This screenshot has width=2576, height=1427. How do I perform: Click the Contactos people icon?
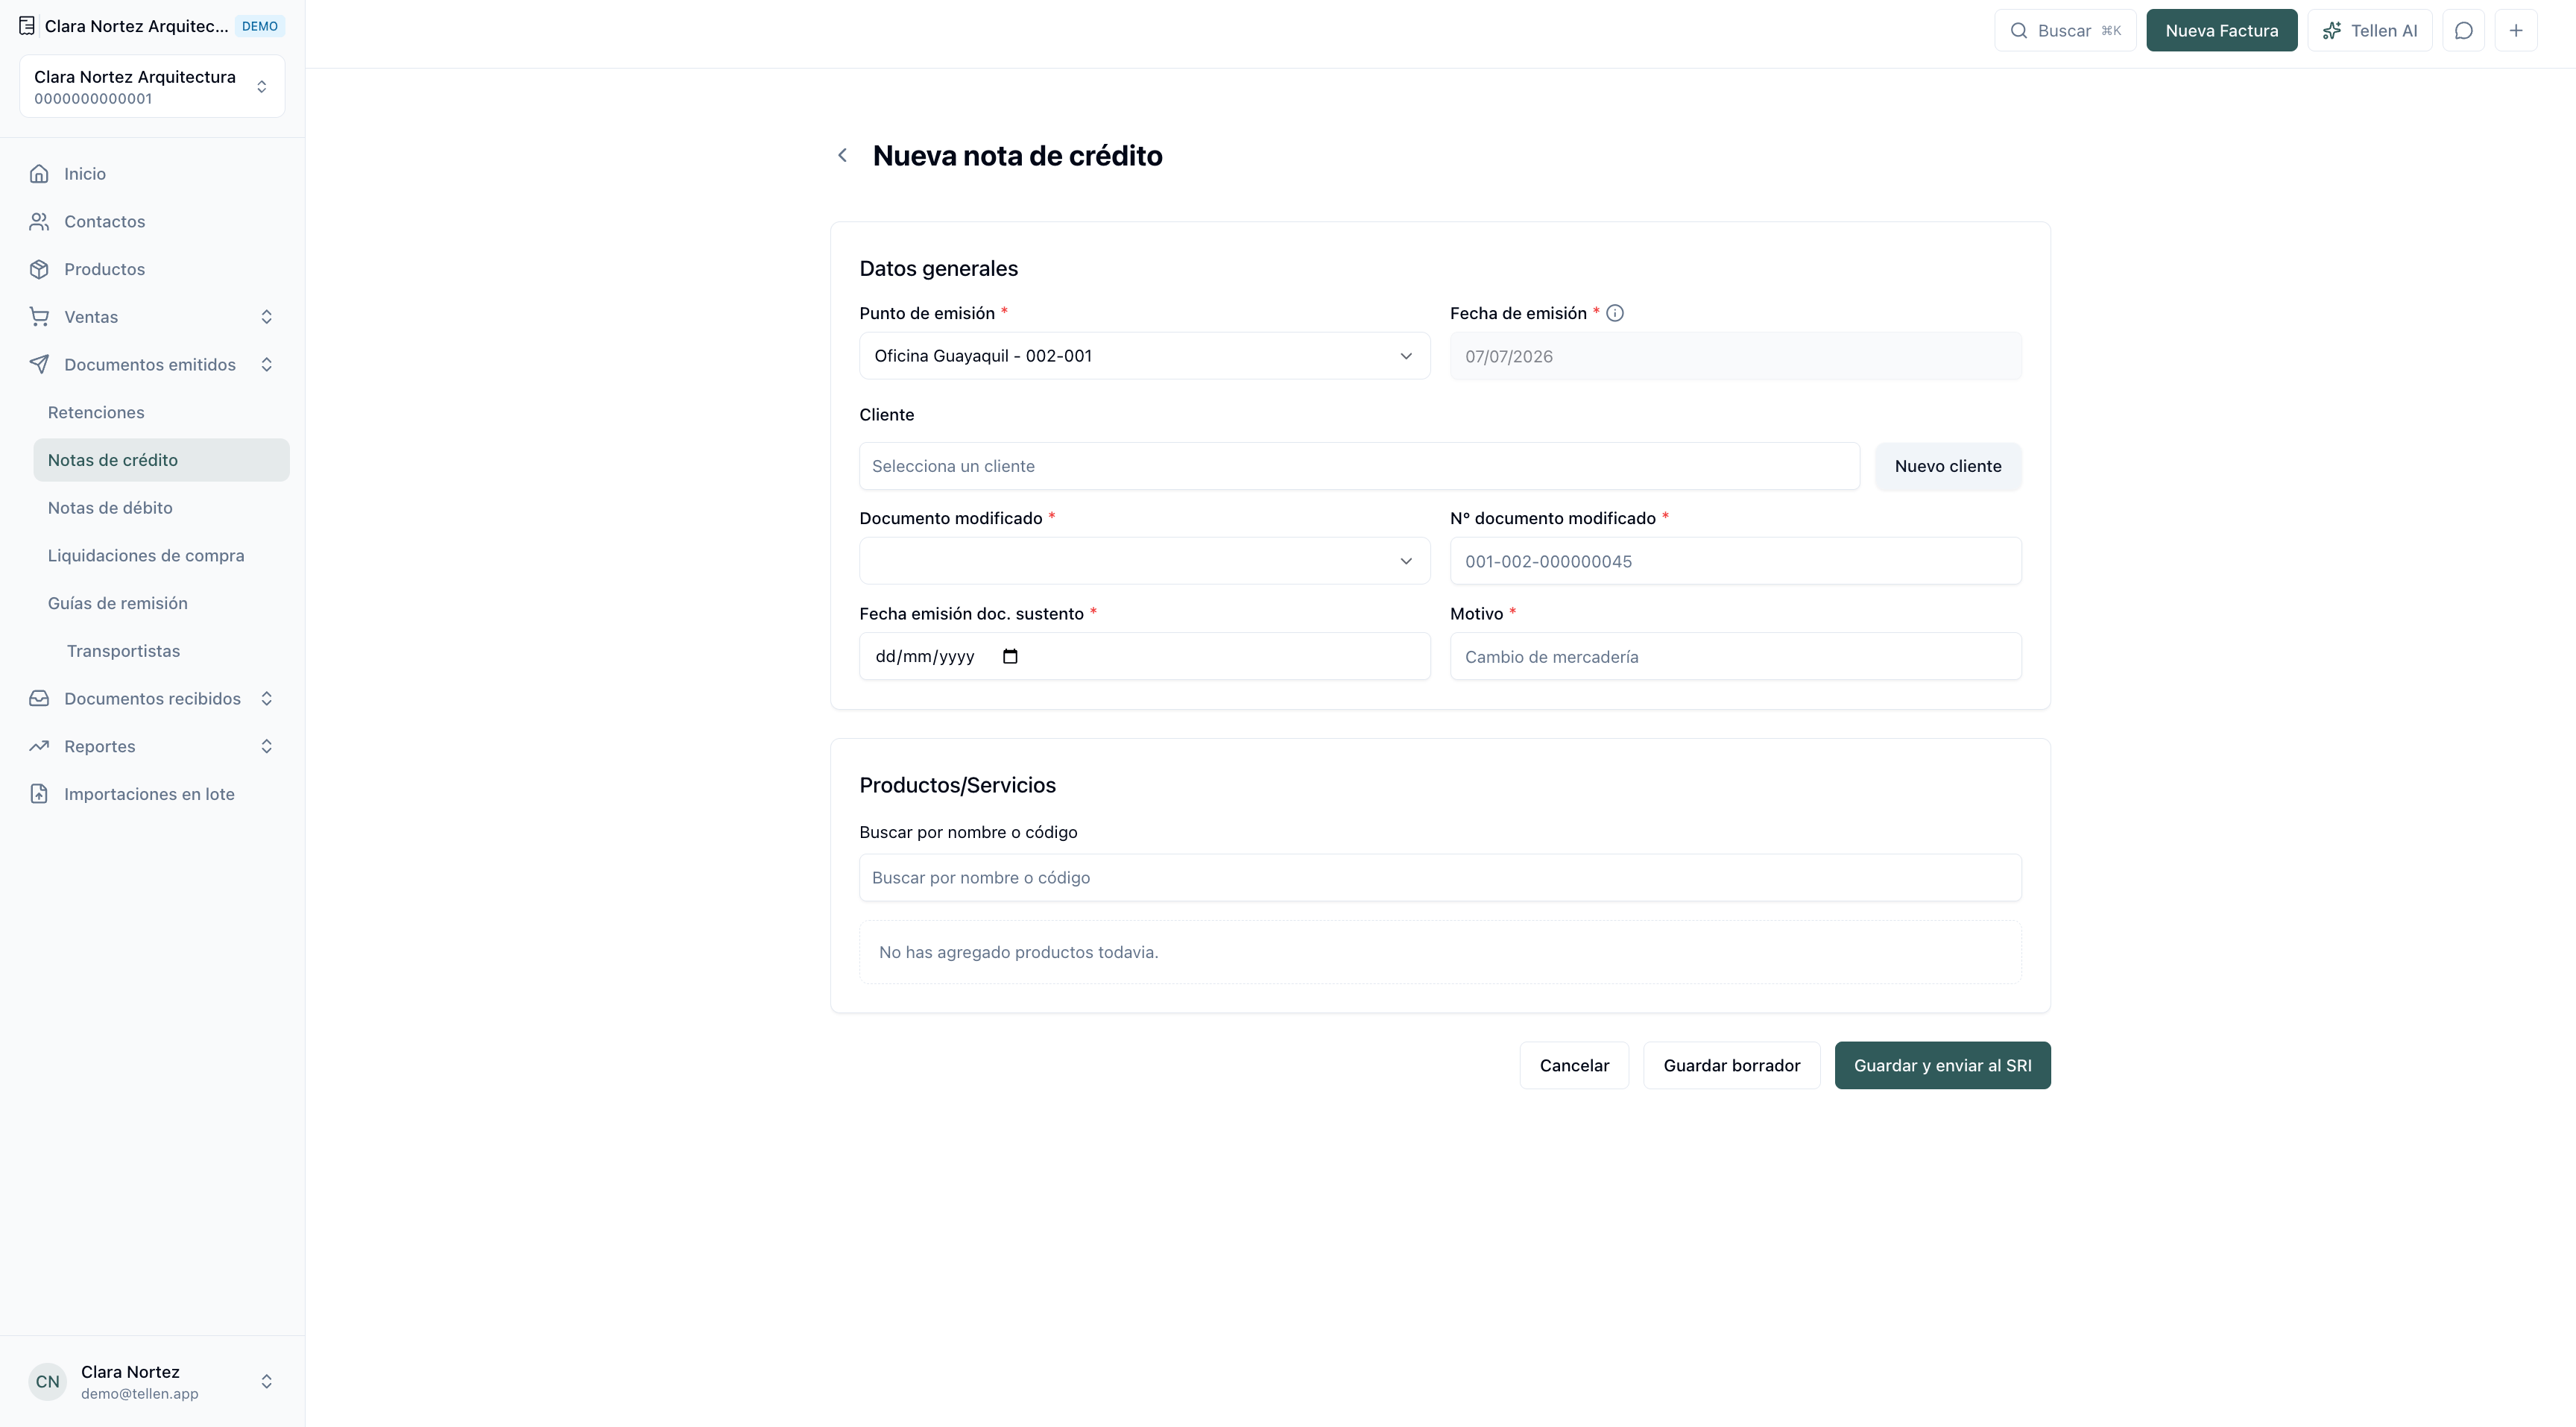click(x=39, y=222)
